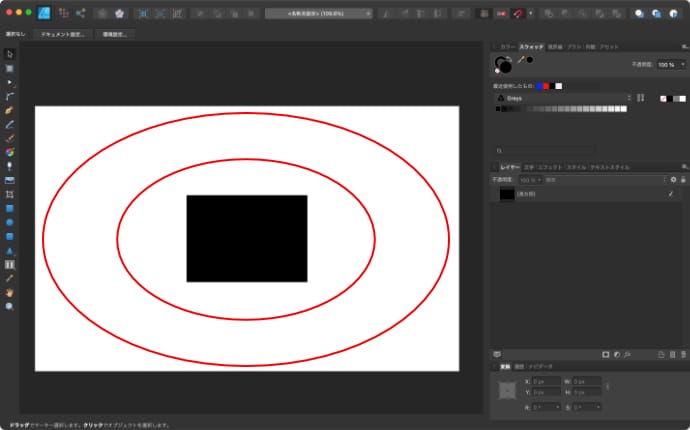Pick the View hand tool
Viewport: 690px width, 430px height.
point(10,293)
